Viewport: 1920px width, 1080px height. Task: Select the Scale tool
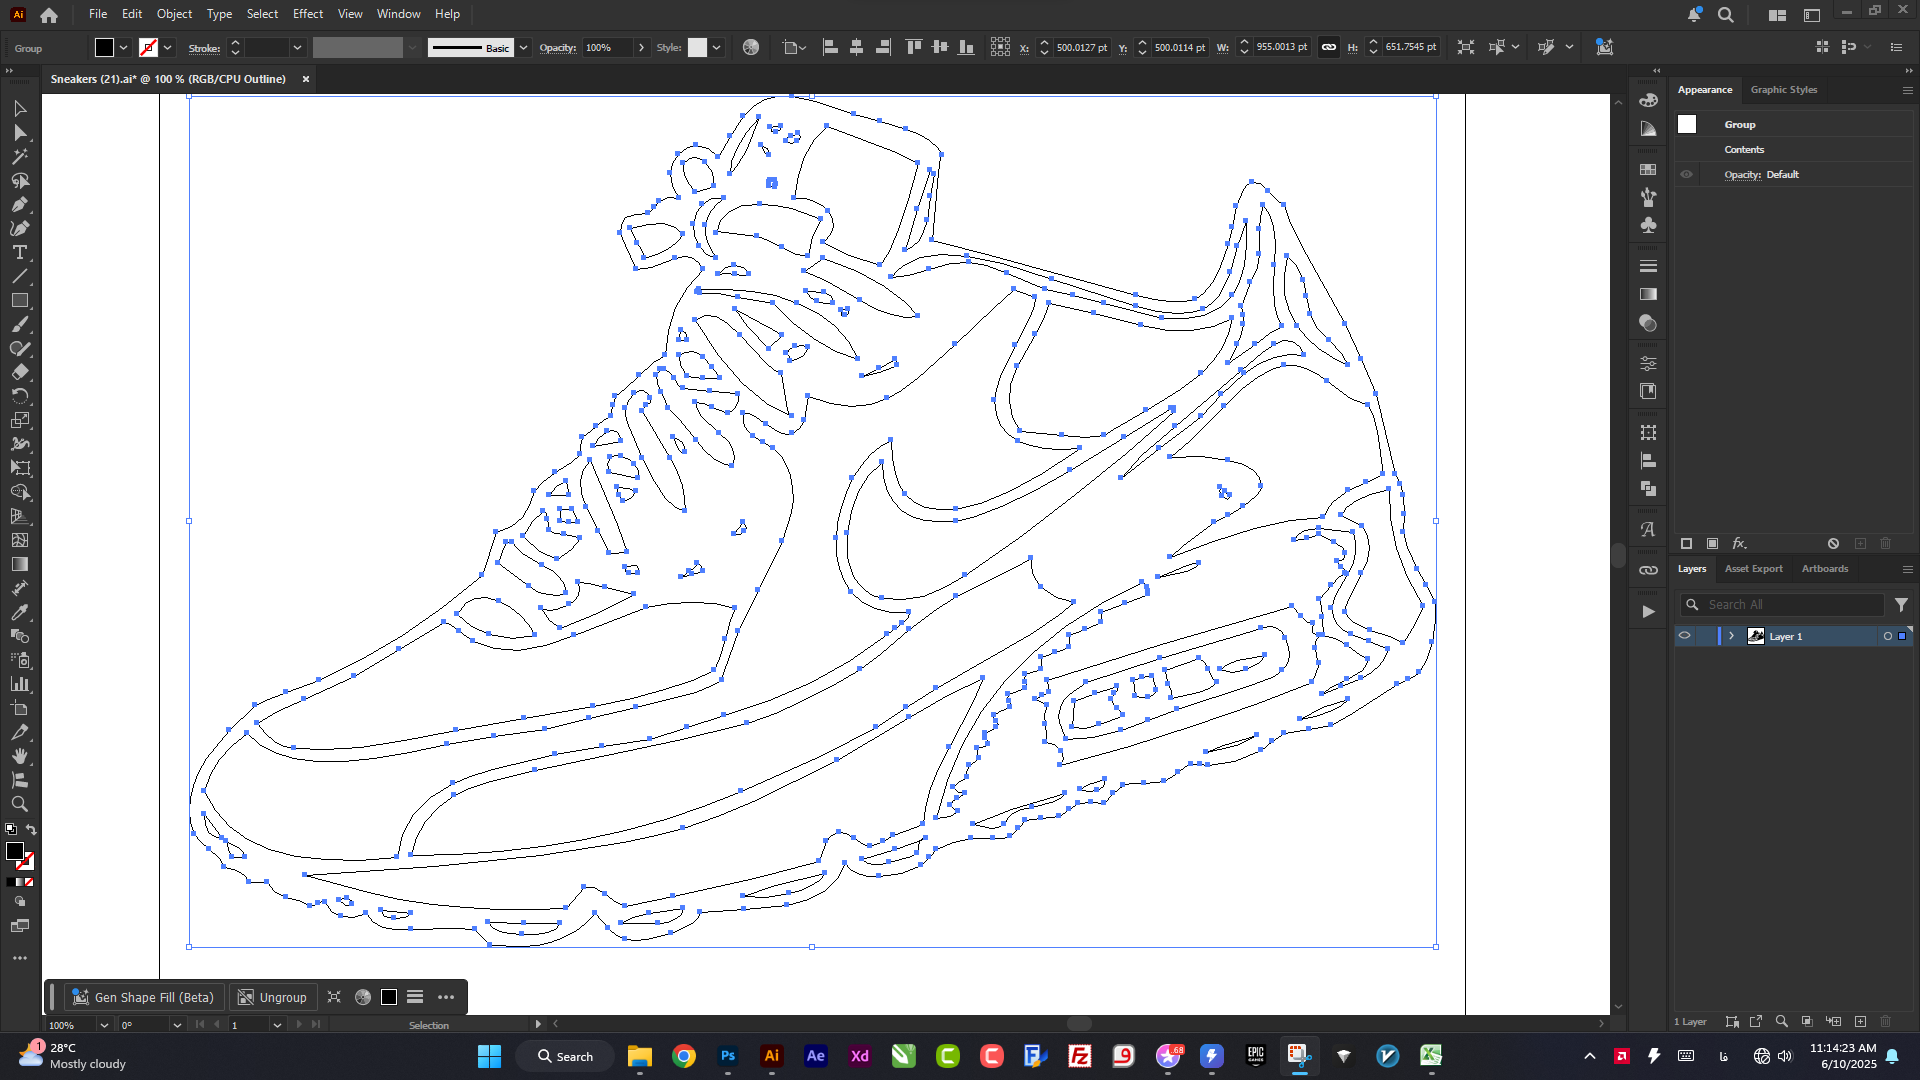pyautogui.click(x=20, y=420)
